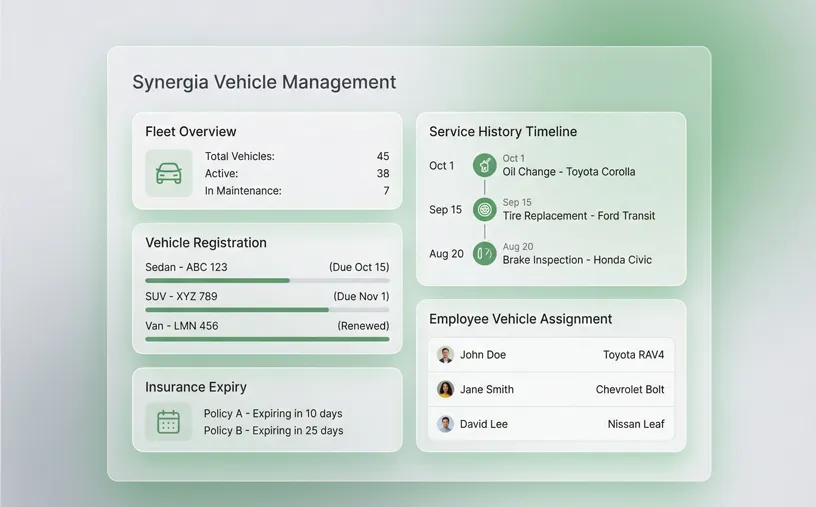
Task: Click the in maintenance value 7
Action: click(x=386, y=191)
